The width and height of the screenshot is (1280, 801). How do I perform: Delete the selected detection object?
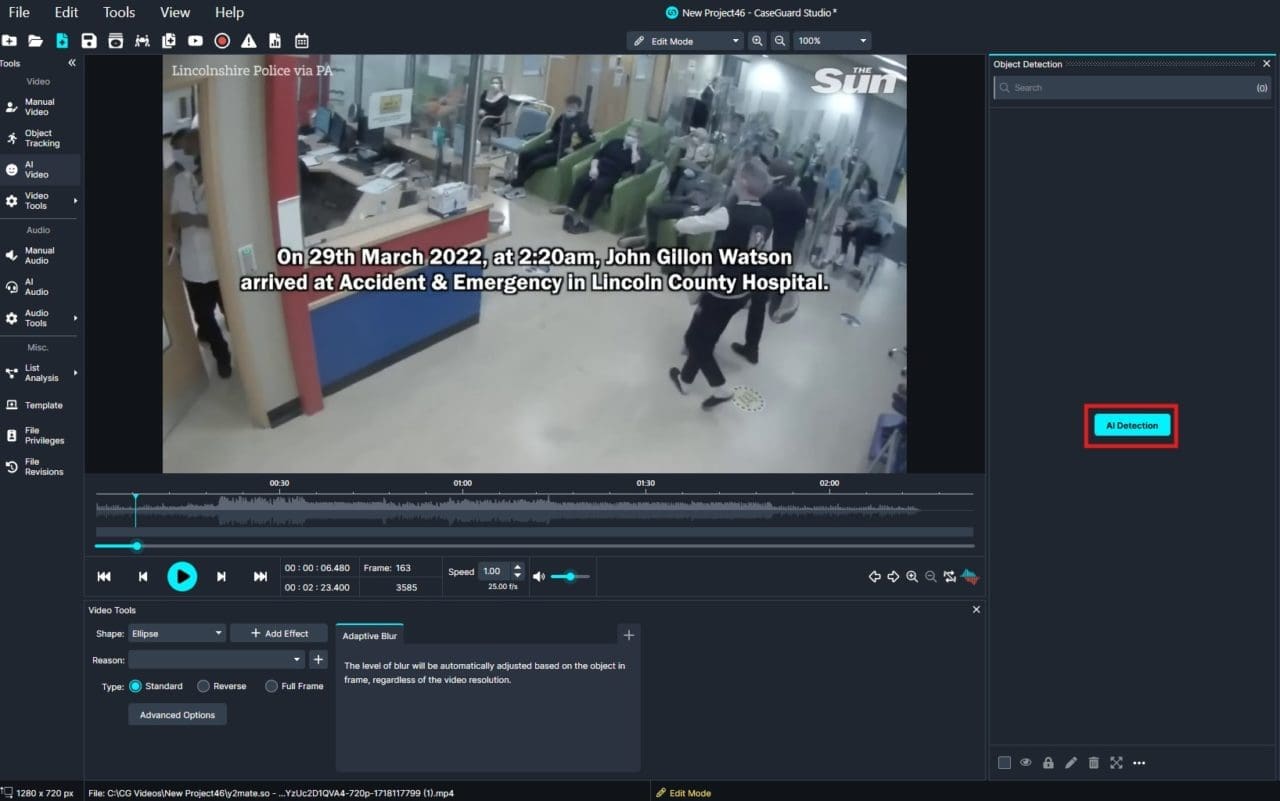click(x=1093, y=762)
